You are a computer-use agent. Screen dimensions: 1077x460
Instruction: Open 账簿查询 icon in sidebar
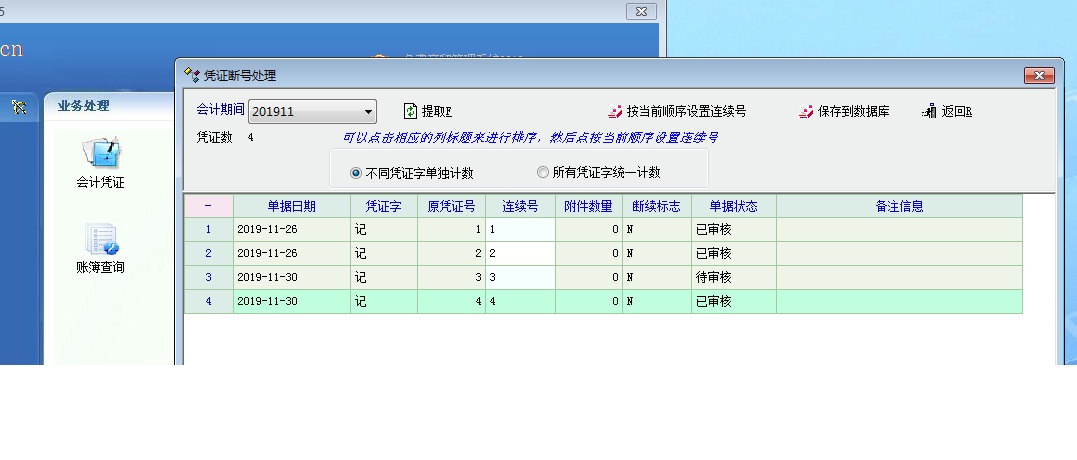[x=101, y=240]
